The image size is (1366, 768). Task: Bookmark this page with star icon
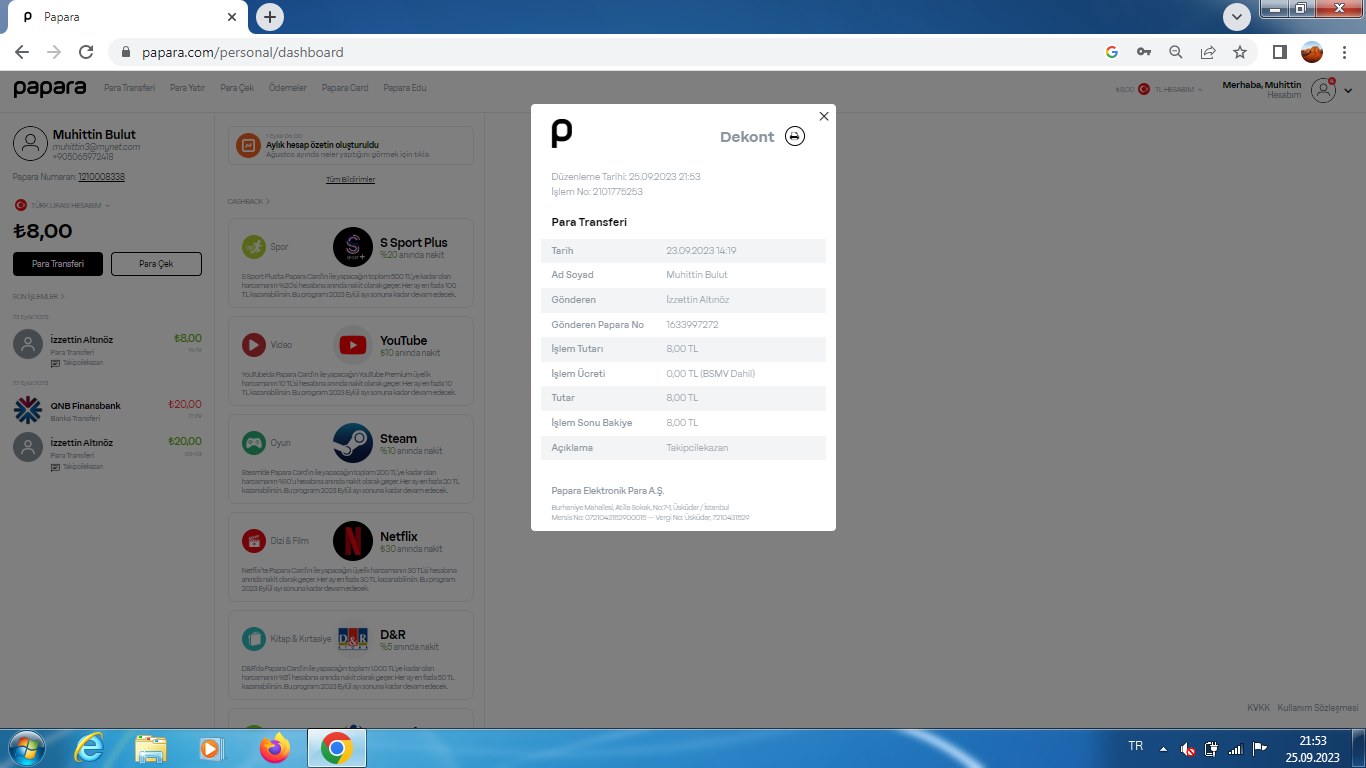(1240, 52)
